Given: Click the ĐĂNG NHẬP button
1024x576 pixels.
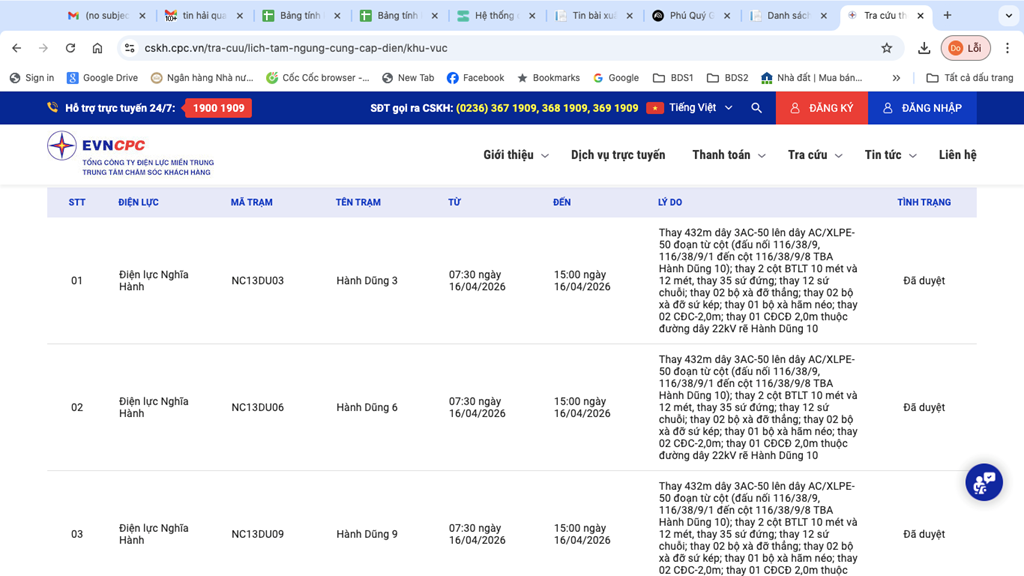Looking at the screenshot, I should click(921, 108).
